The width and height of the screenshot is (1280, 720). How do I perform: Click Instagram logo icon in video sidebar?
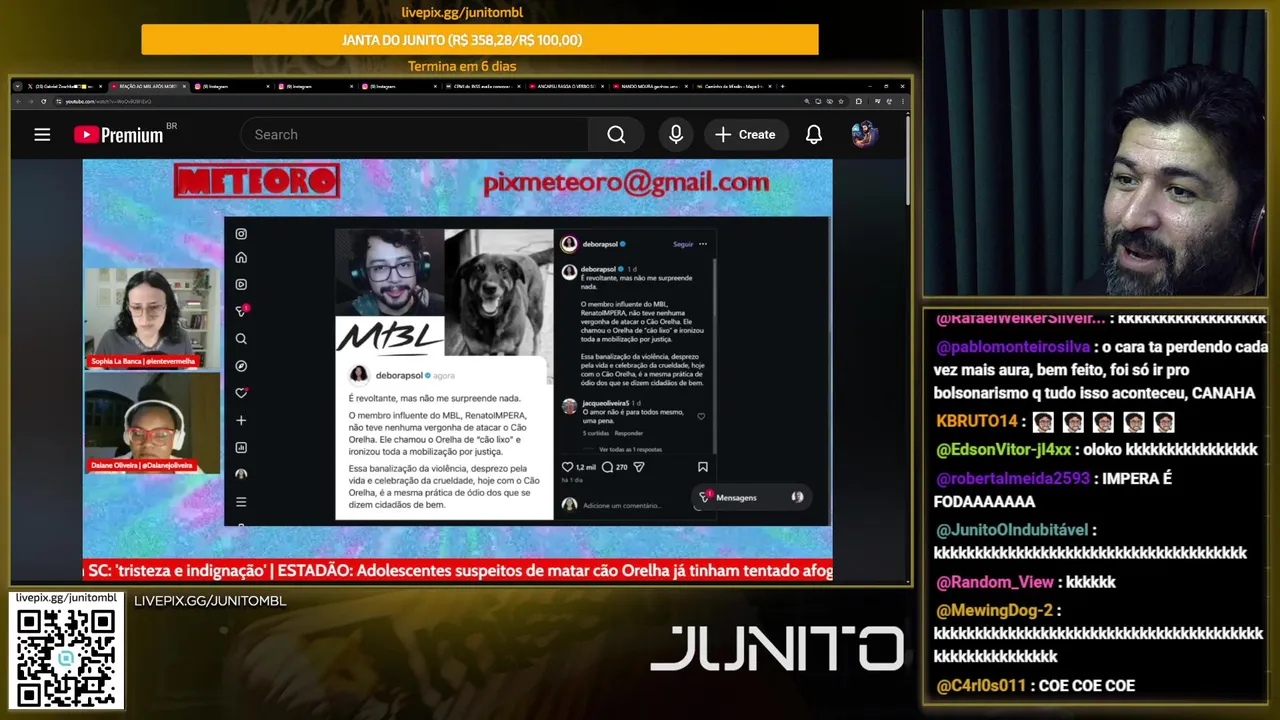tap(241, 234)
